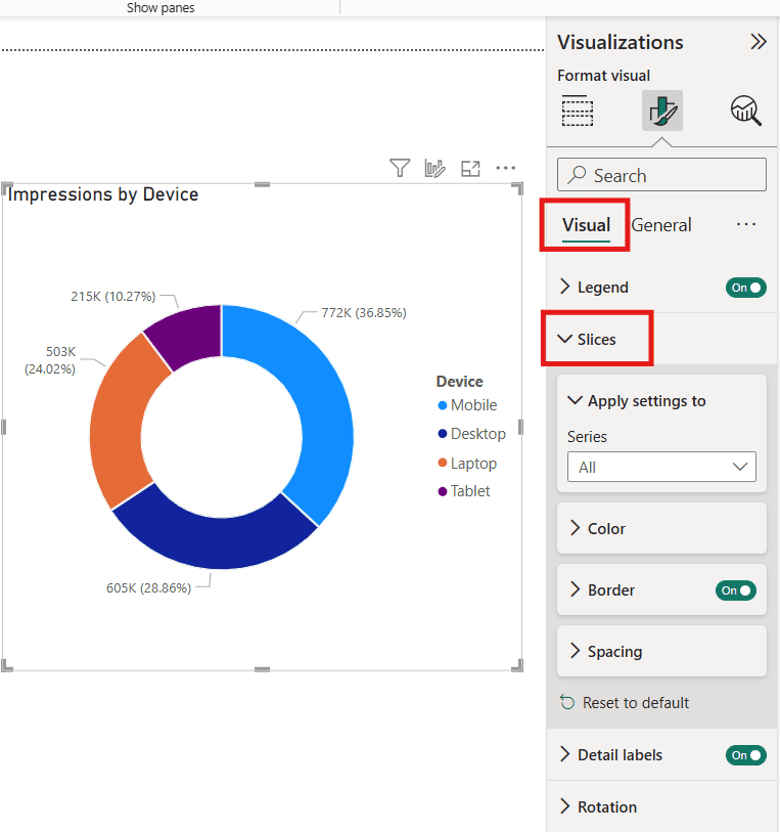Switch off Detail labels toggle

coord(746,756)
